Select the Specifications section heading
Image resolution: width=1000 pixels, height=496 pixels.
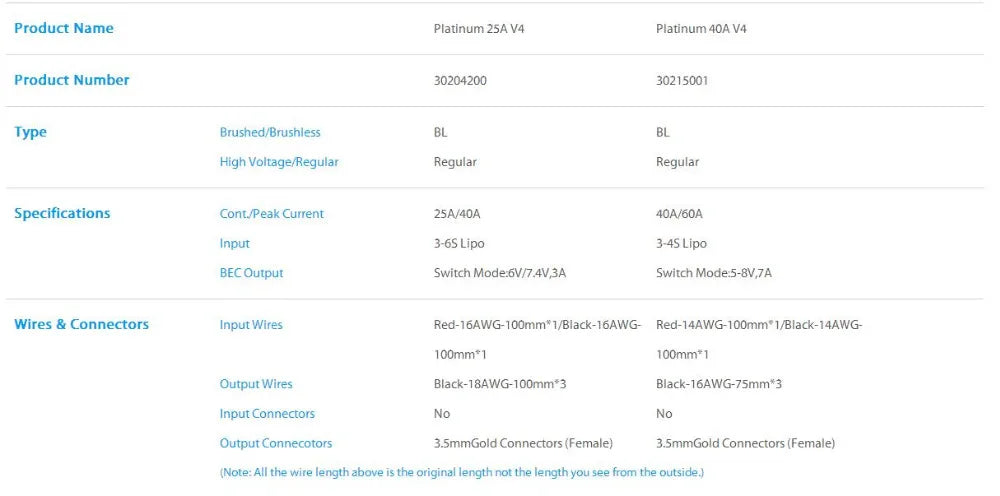pos(62,213)
